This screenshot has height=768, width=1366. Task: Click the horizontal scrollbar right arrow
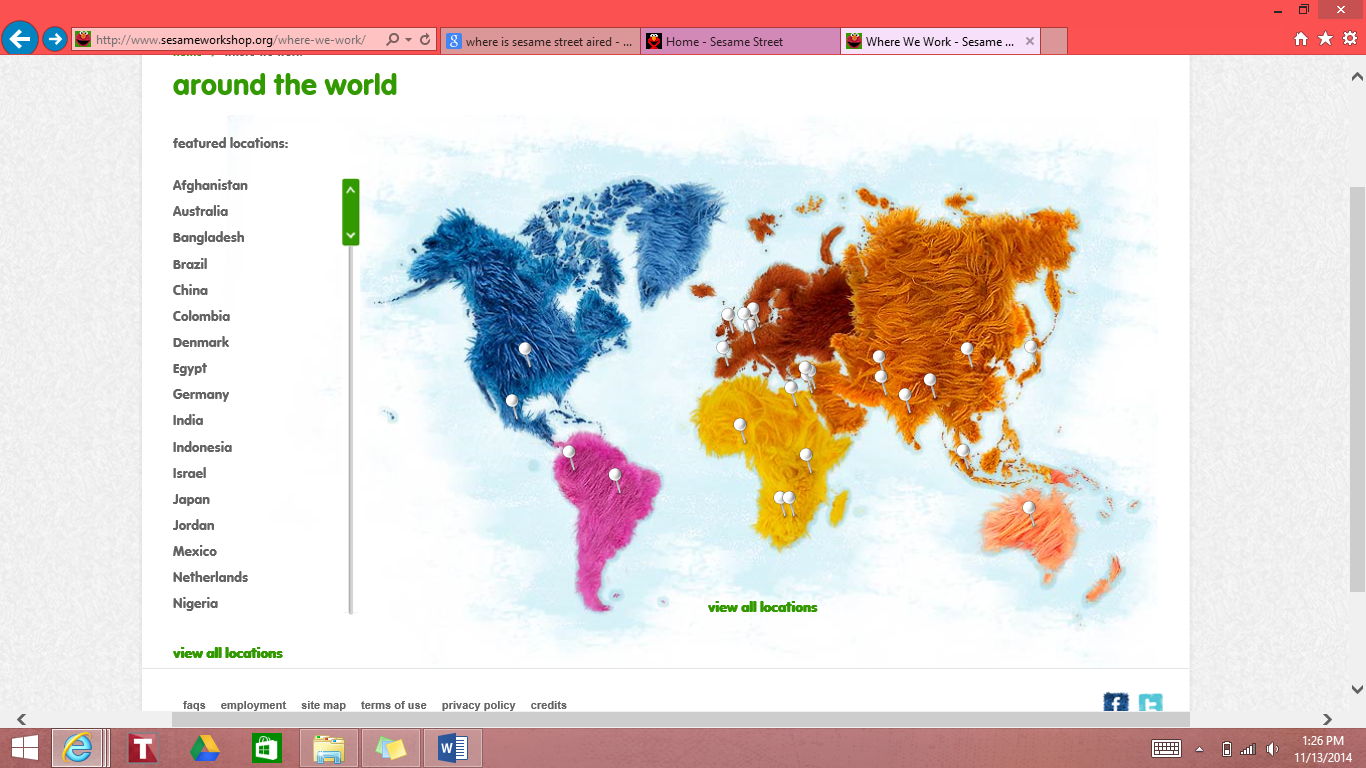click(1327, 719)
